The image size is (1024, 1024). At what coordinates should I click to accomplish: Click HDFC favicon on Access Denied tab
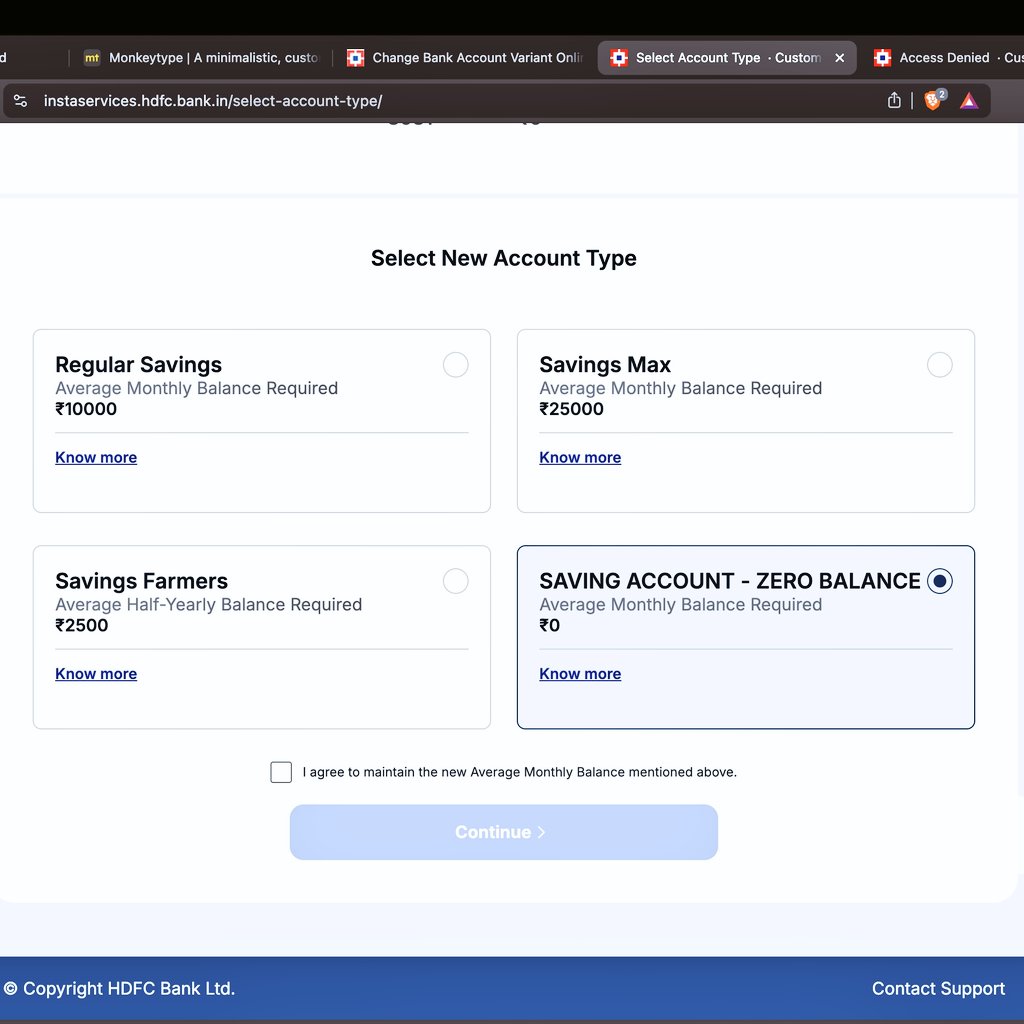[882, 57]
